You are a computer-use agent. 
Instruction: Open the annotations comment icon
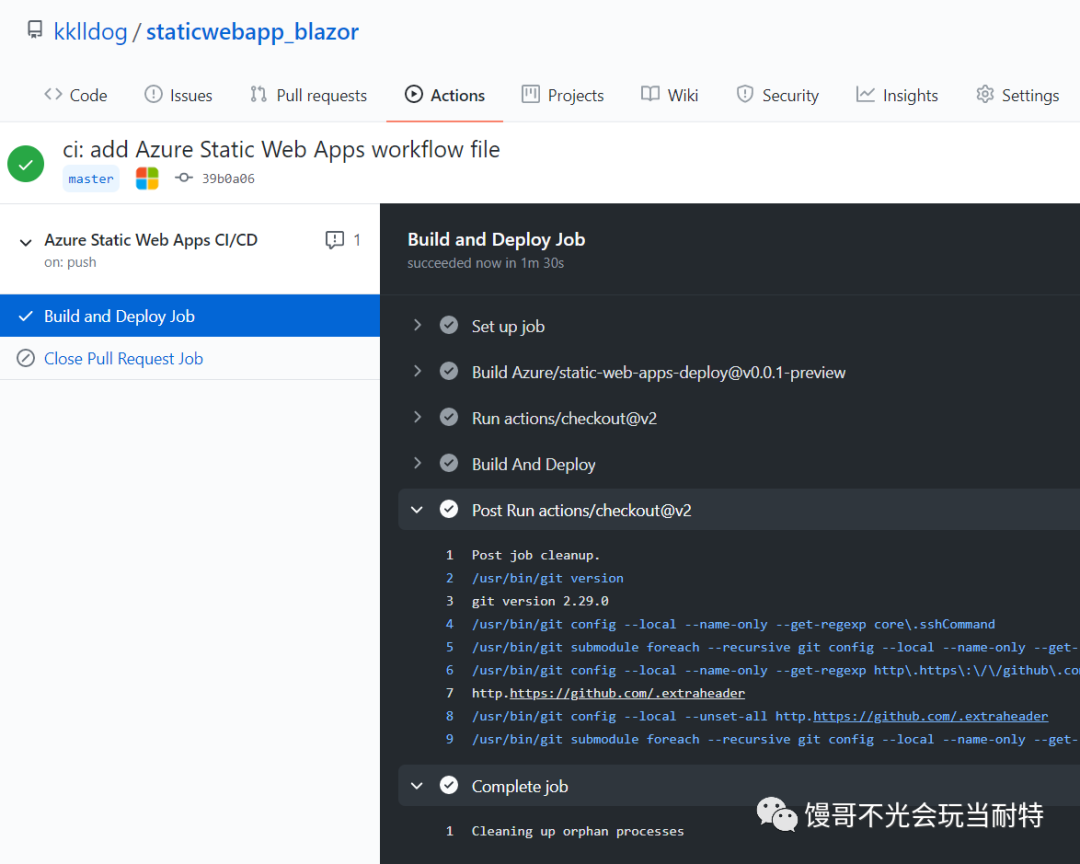335,240
